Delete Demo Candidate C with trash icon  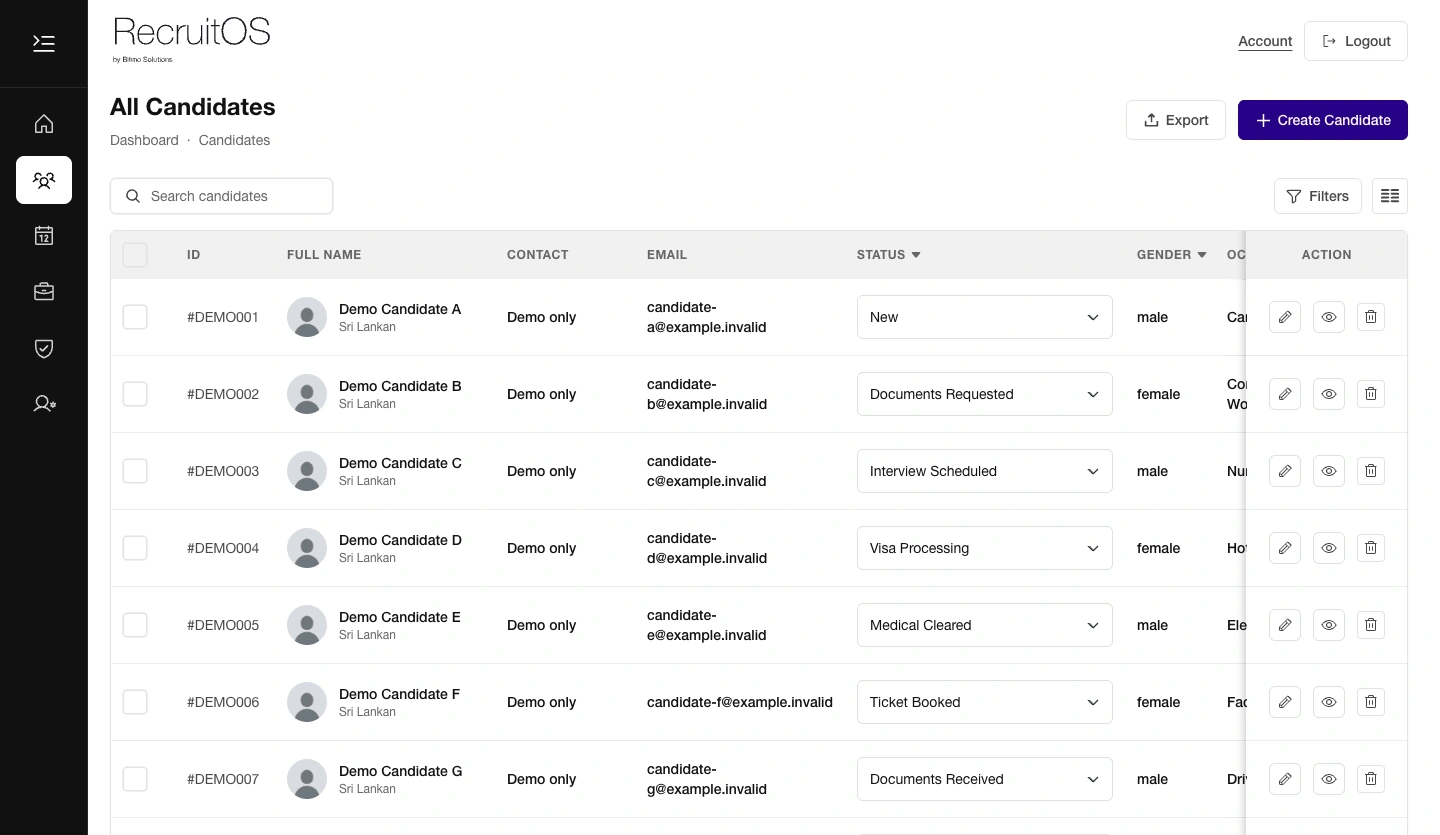(x=1371, y=471)
